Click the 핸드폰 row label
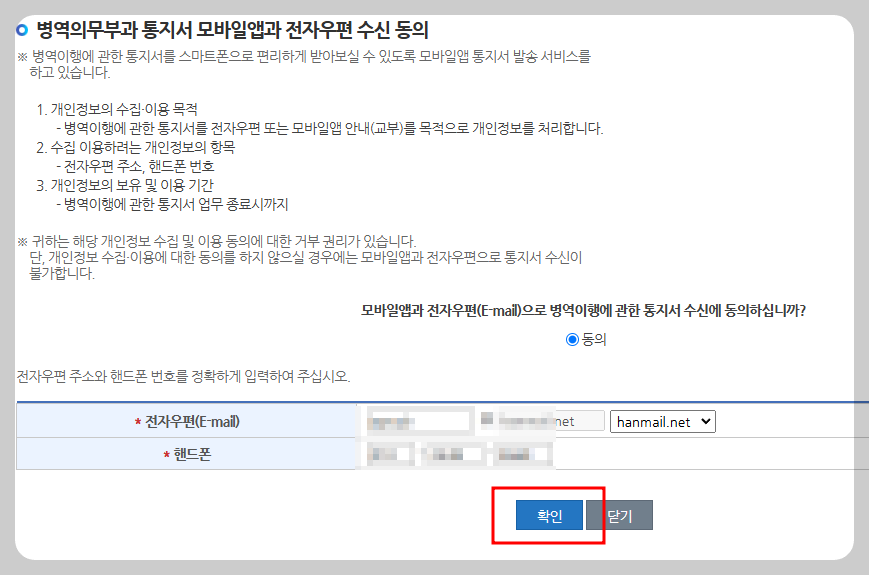Image resolution: width=869 pixels, height=575 pixels. (187, 454)
